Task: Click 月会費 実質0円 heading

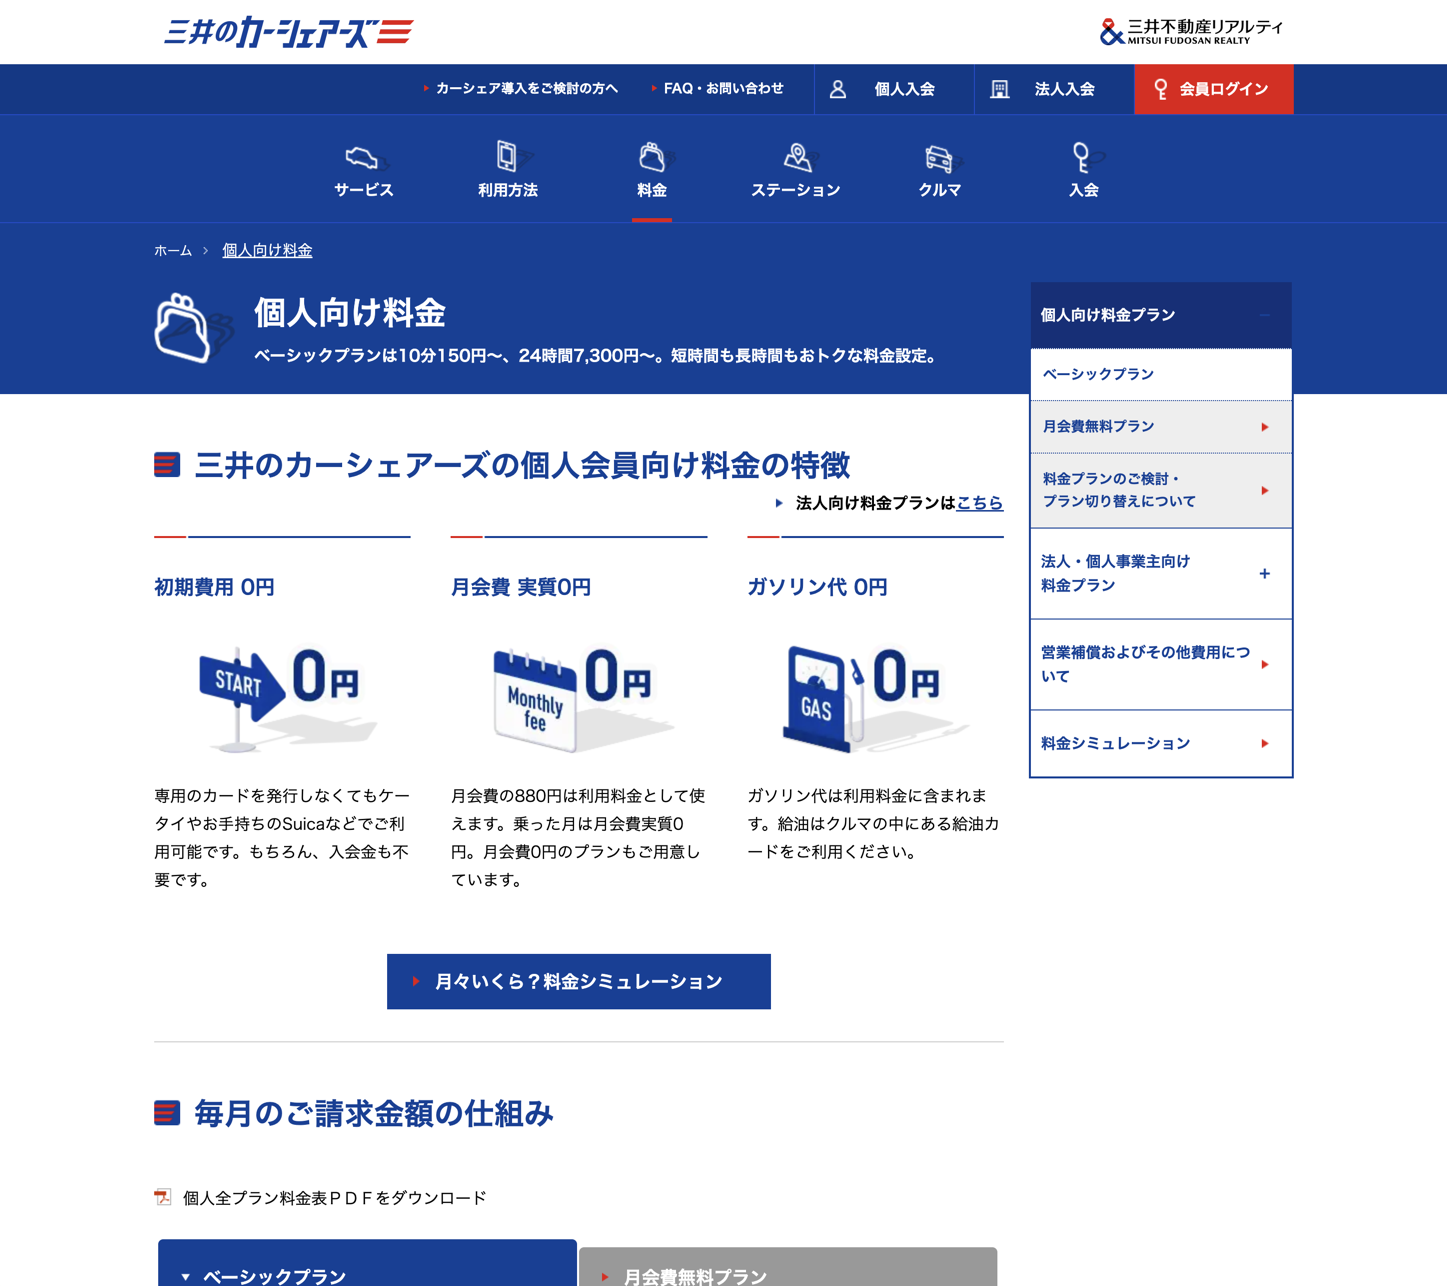Action: (x=521, y=588)
